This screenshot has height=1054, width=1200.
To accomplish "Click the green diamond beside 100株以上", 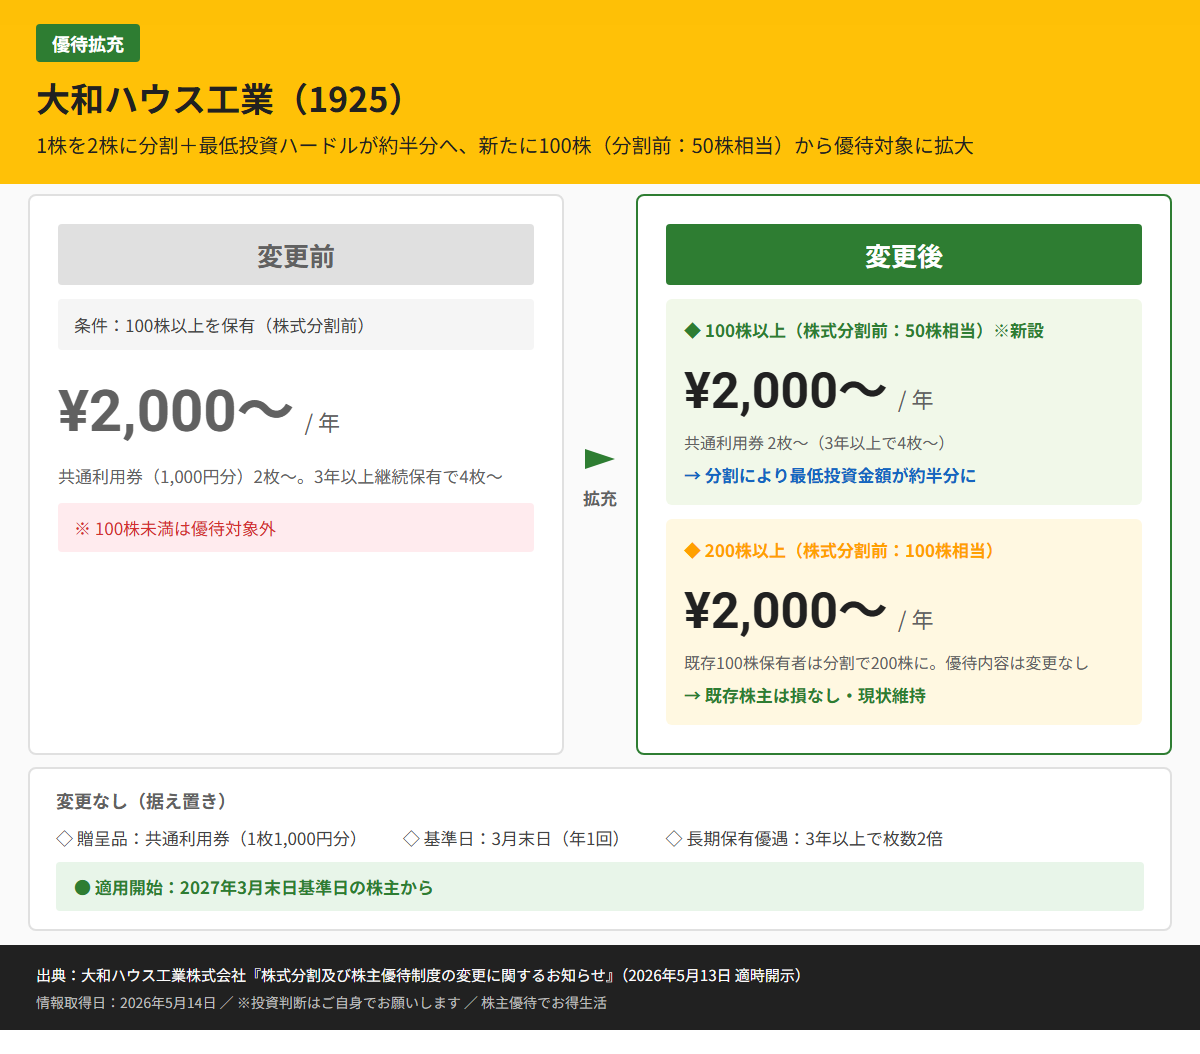I will coord(692,331).
